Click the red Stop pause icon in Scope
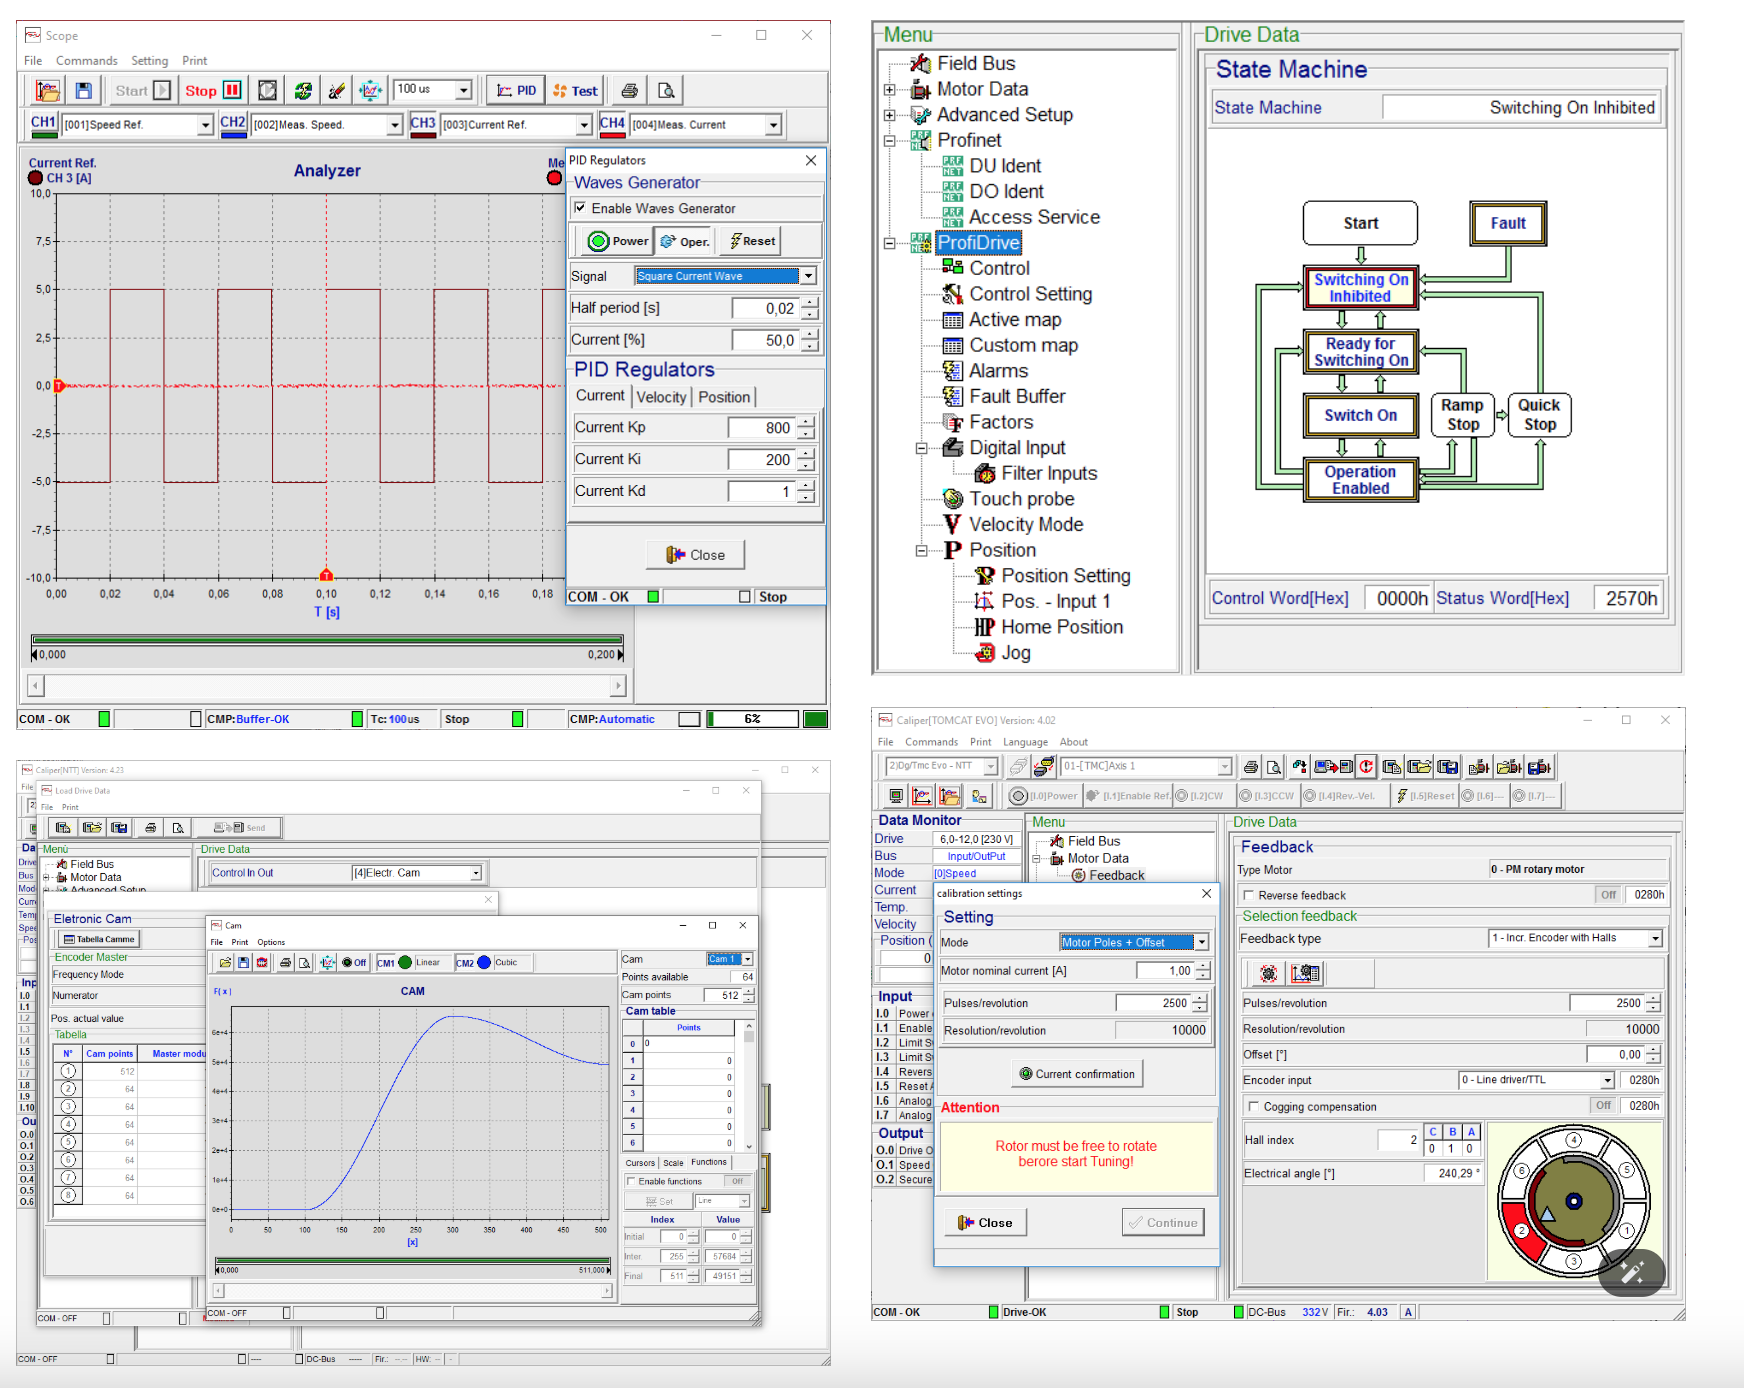 [x=232, y=90]
